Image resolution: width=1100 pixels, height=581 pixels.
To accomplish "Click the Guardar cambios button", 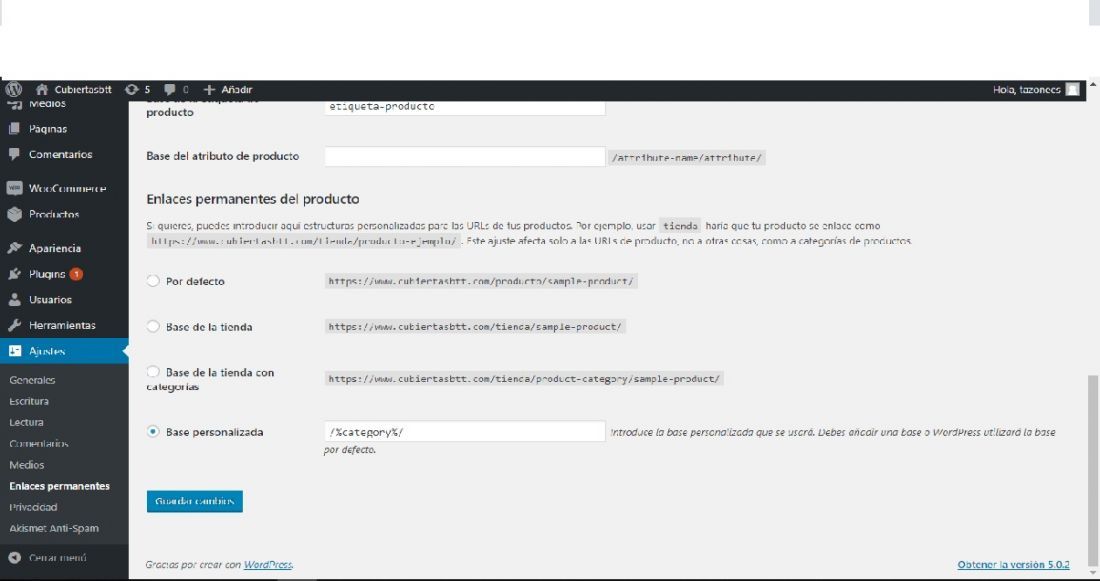I will (x=195, y=502).
